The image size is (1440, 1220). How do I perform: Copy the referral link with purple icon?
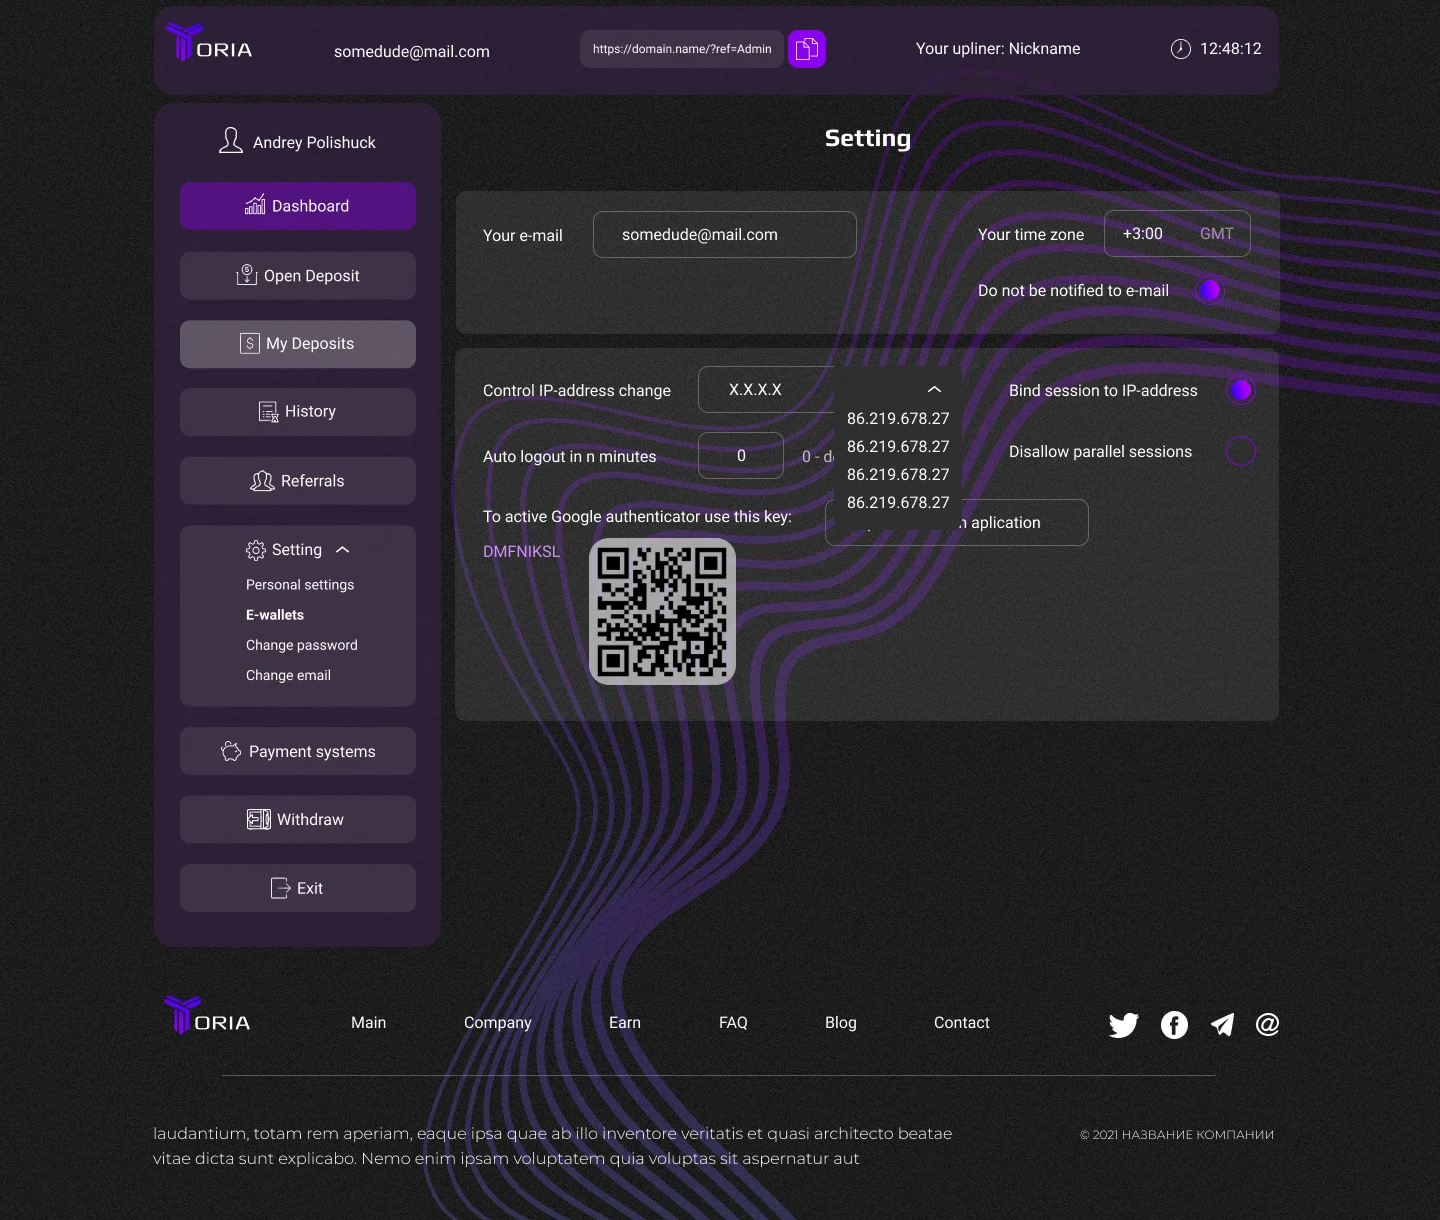807,48
